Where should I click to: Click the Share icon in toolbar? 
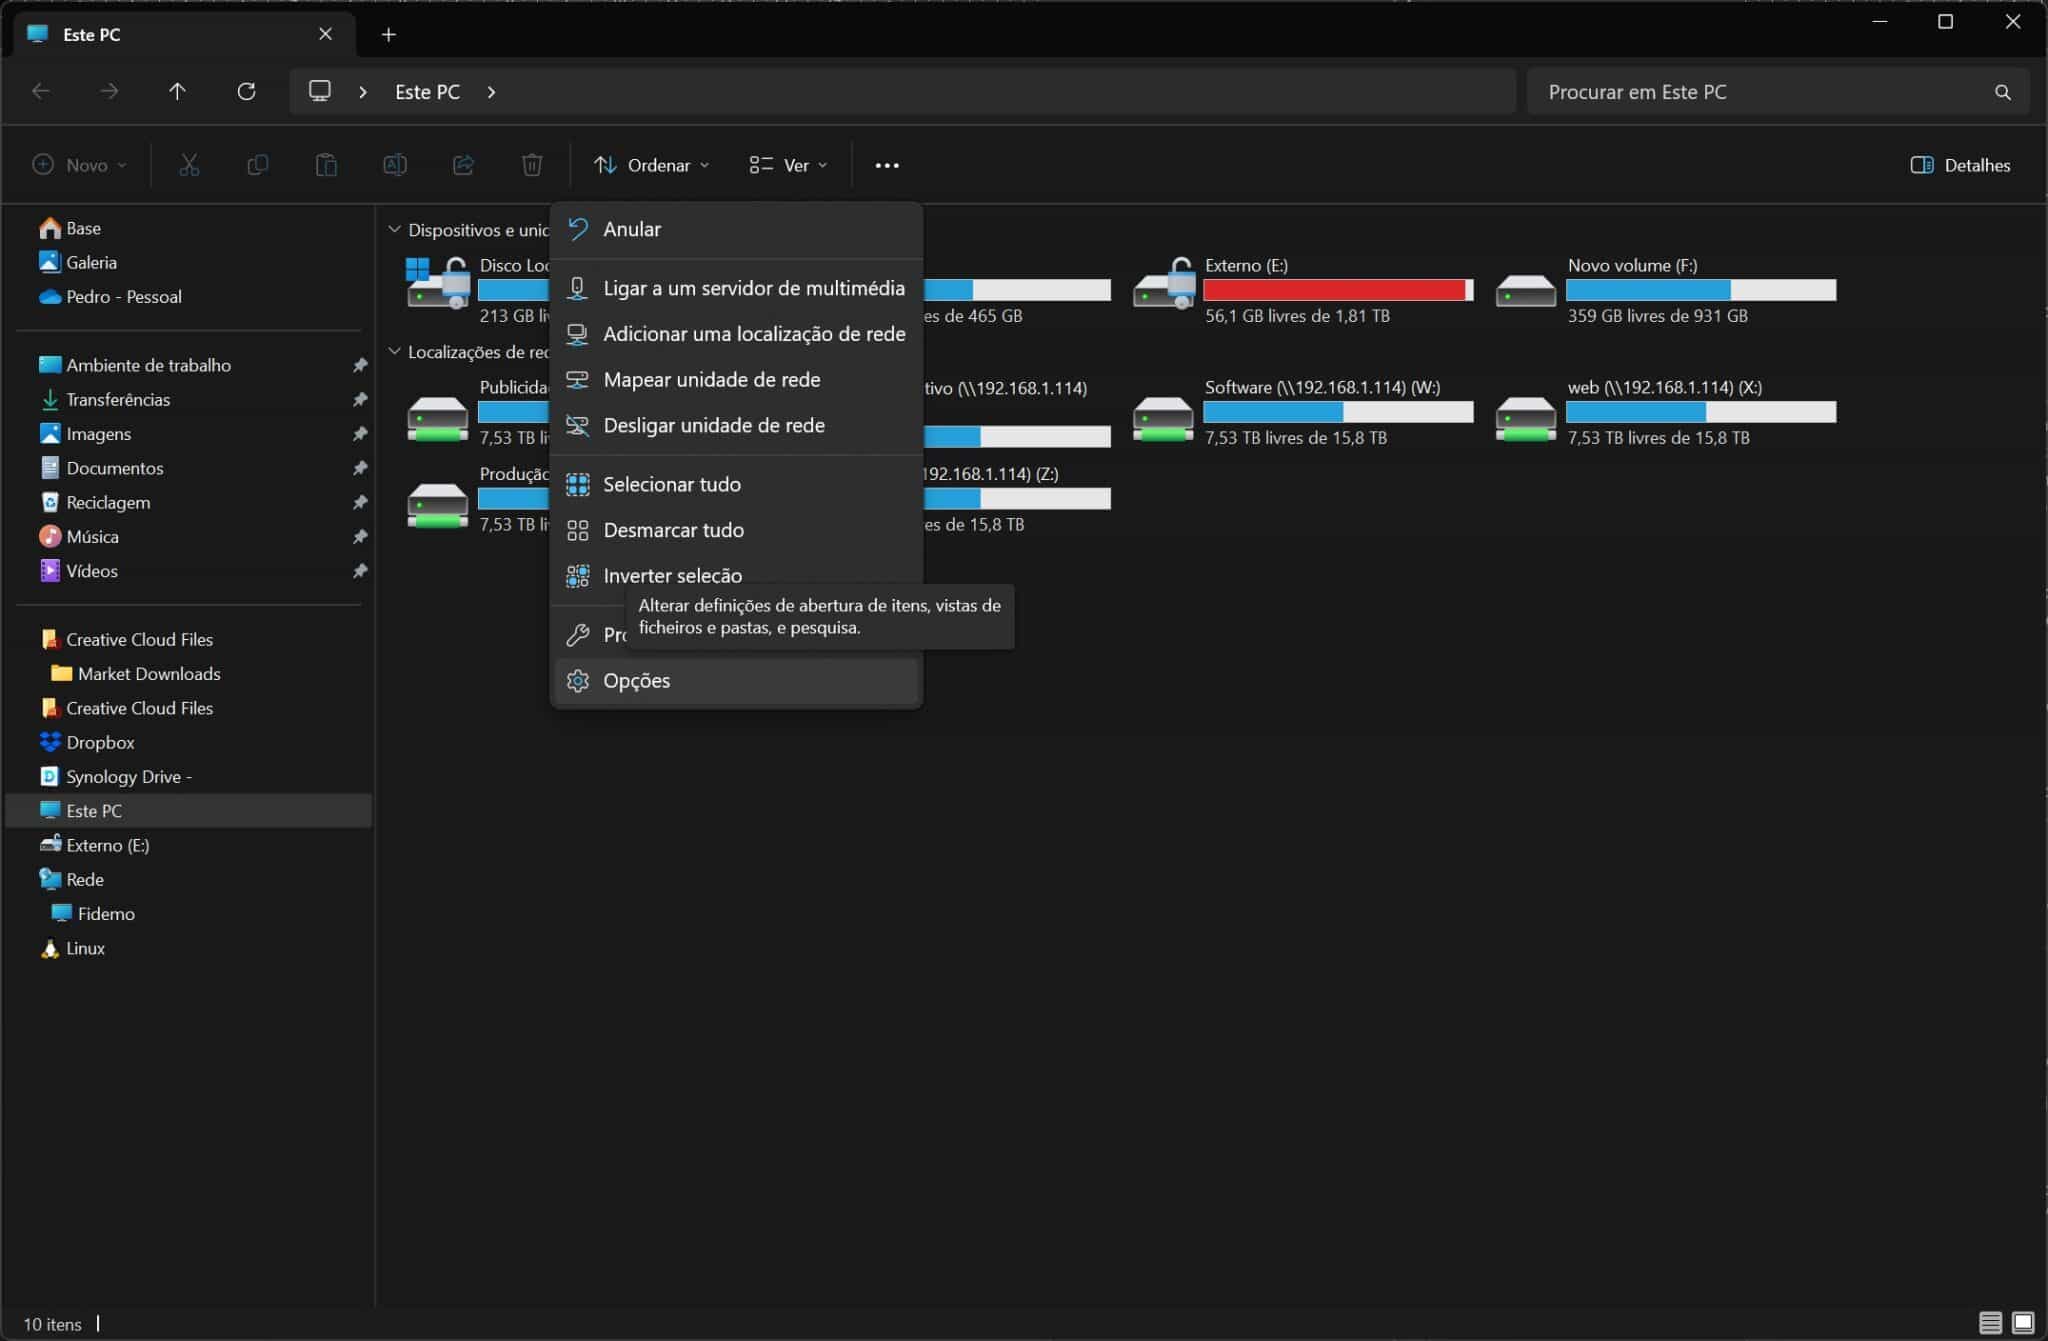tap(463, 165)
